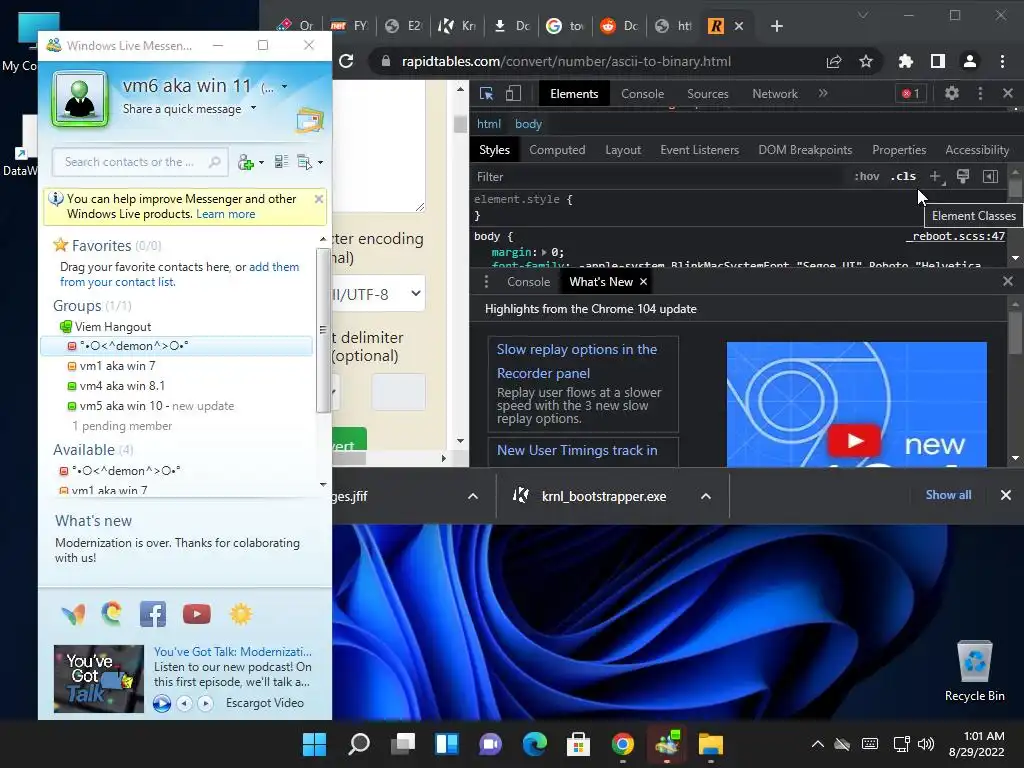Open the _reboot.scss:47 source link
This screenshot has height=768, width=1024.
(x=955, y=236)
